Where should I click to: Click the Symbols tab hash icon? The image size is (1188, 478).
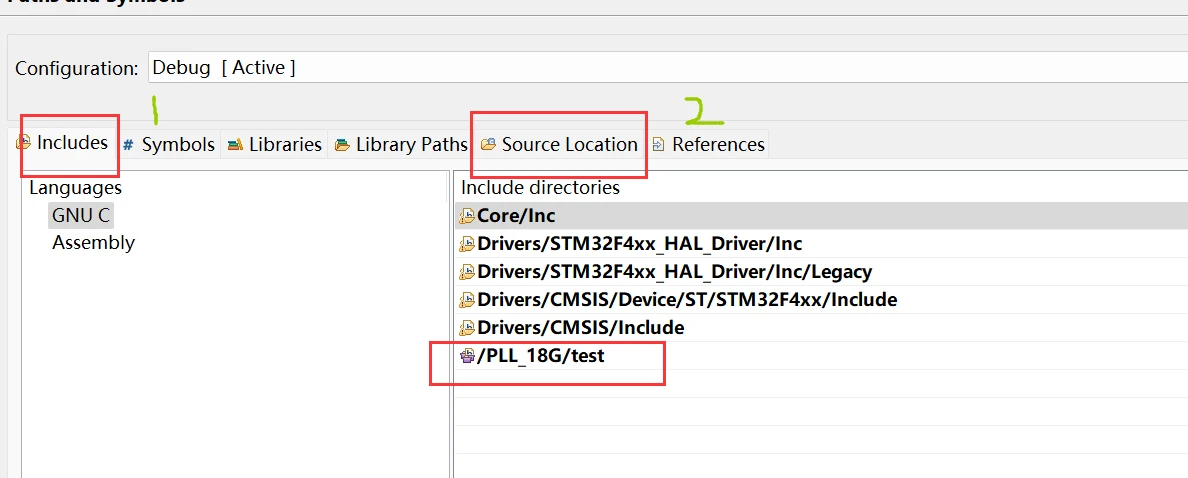129,145
